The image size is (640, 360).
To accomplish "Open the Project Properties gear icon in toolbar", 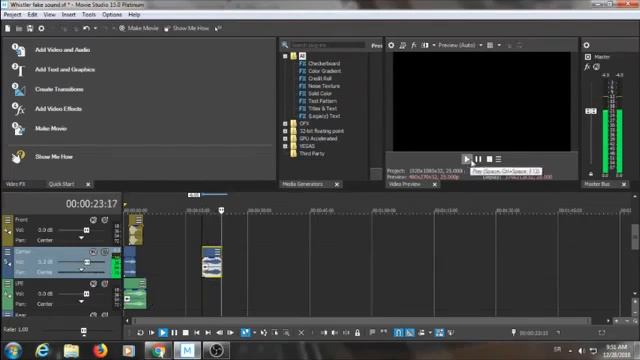I will pos(41,29).
